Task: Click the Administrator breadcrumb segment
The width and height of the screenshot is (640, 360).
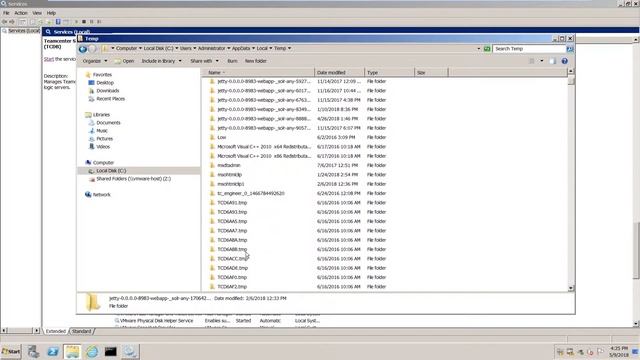Action: coord(211,48)
